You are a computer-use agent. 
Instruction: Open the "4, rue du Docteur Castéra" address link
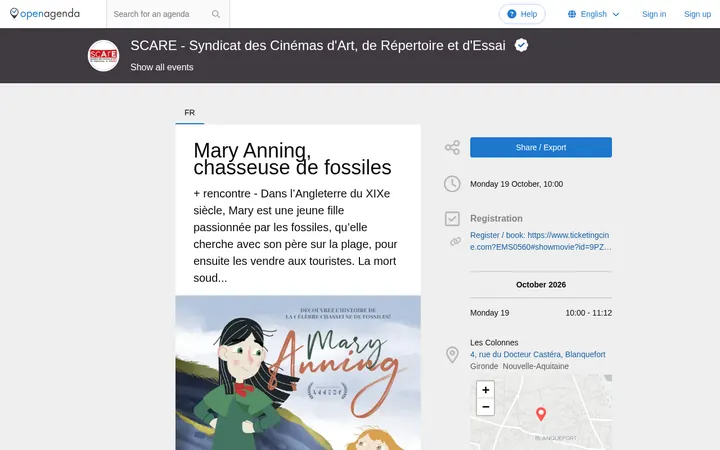pyautogui.click(x=537, y=354)
